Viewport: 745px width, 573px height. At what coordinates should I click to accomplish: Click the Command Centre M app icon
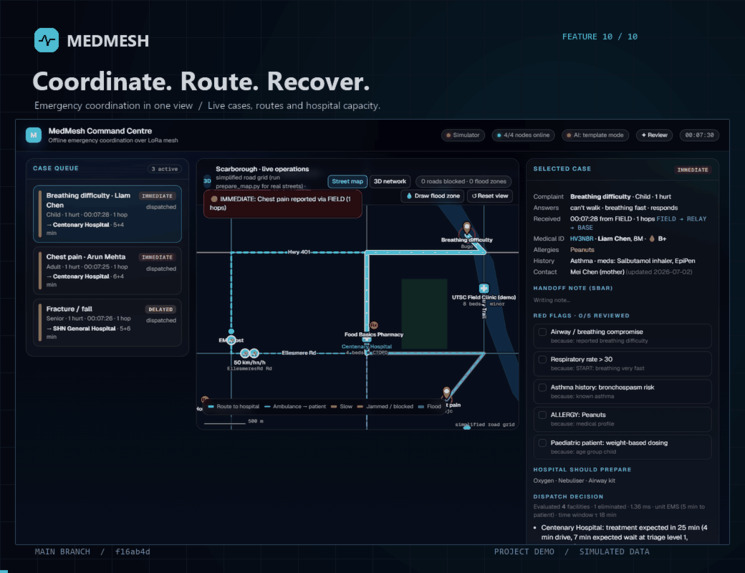click(x=33, y=135)
